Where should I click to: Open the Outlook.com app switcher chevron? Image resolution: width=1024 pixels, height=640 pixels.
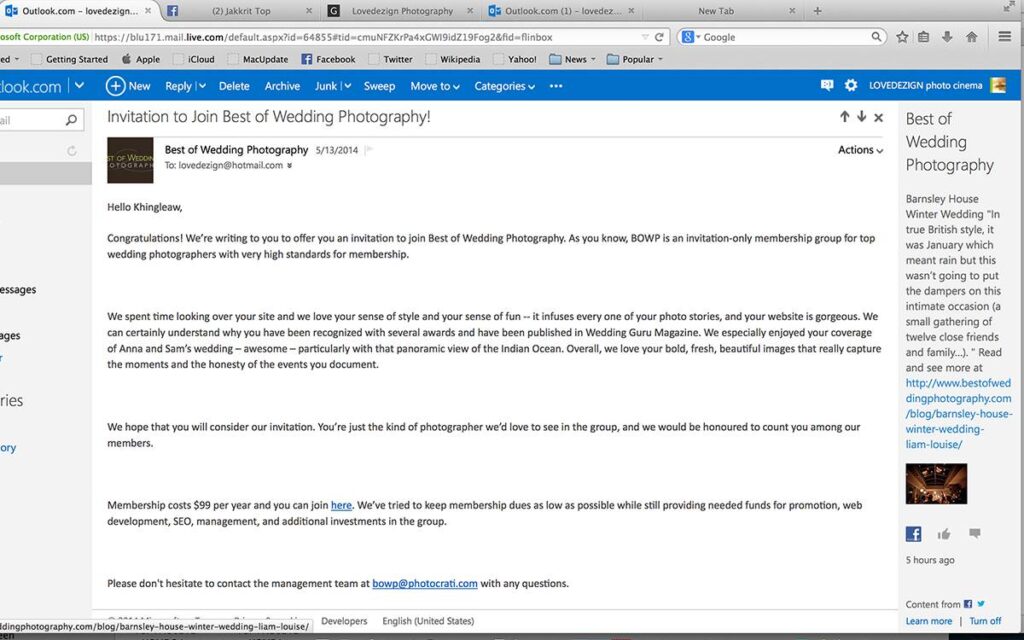(x=79, y=86)
